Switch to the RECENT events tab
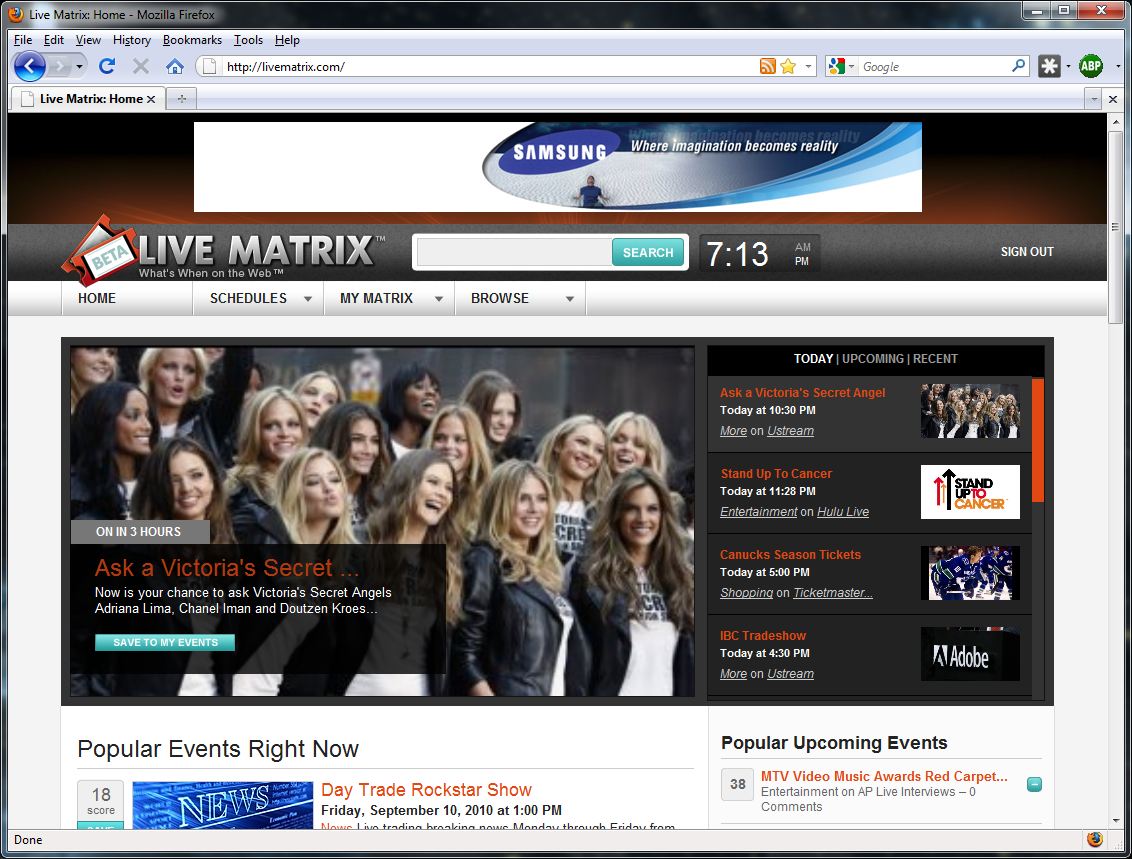The image size is (1132, 859). coord(935,359)
